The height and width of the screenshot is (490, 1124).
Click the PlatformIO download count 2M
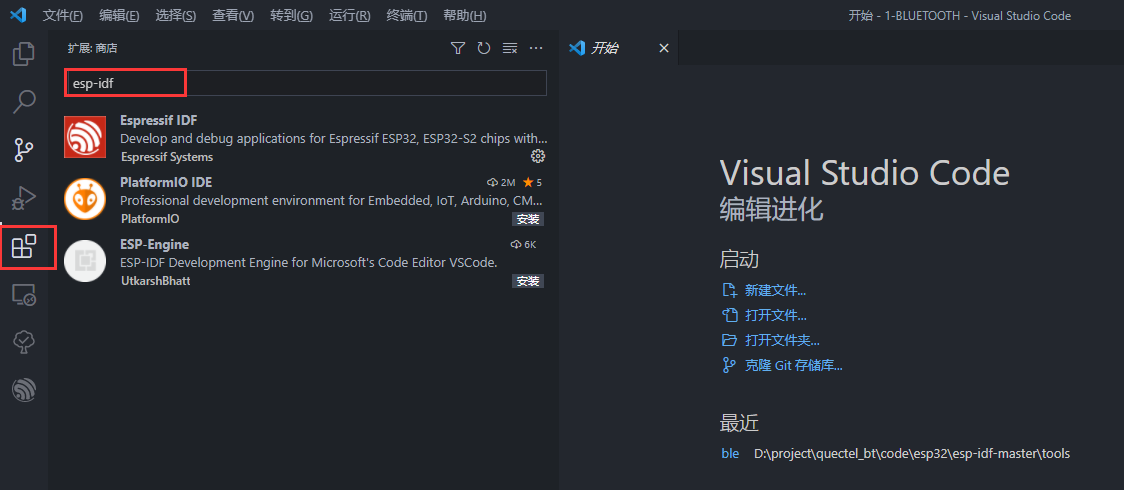pyautogui.click(x=502, y=183)
